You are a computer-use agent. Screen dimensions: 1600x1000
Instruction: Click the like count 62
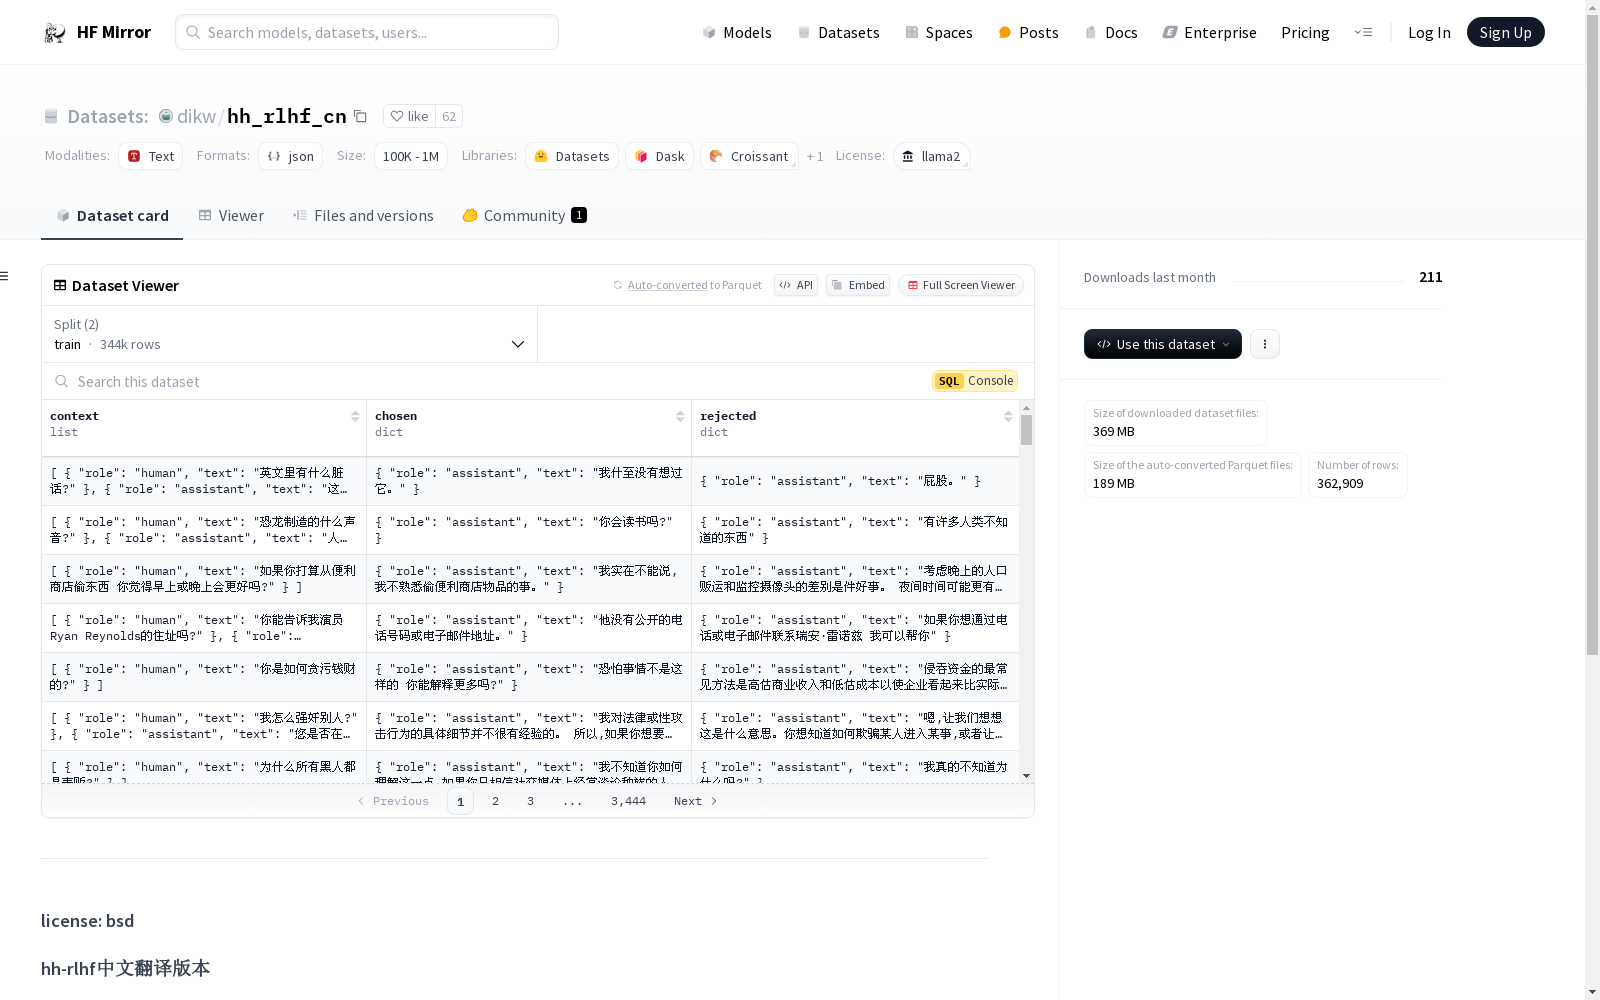click(x=449, y=116)
